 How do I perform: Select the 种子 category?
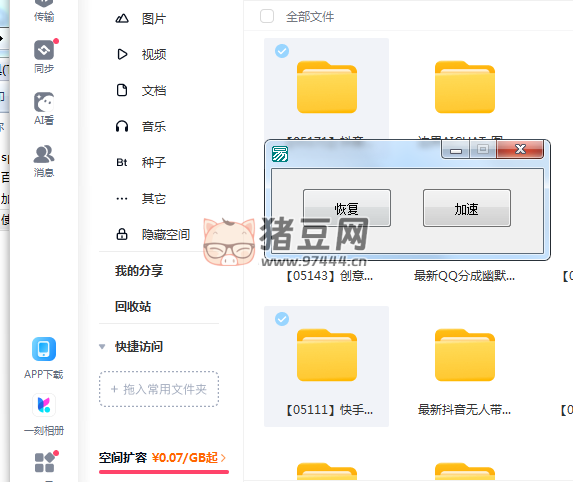coord(154,162)
